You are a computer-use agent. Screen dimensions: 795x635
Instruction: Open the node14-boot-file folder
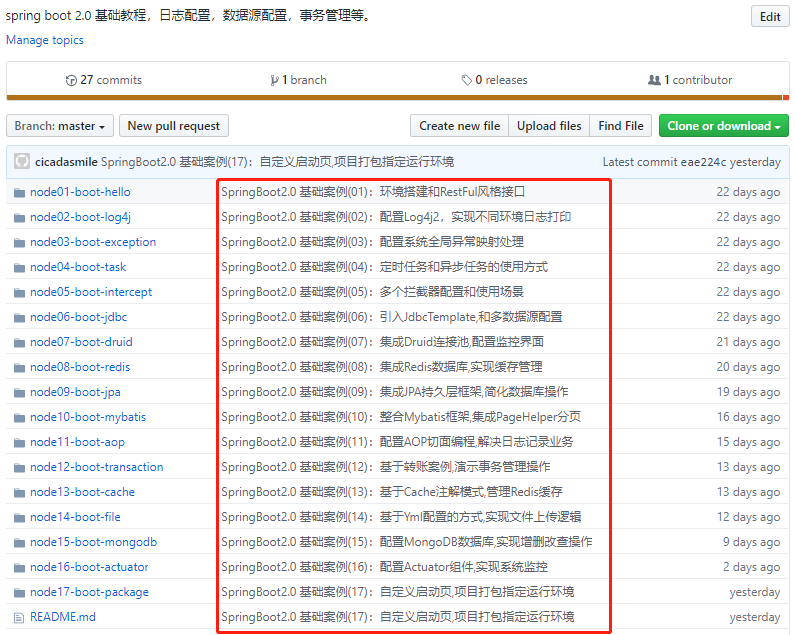click(75, 517)
